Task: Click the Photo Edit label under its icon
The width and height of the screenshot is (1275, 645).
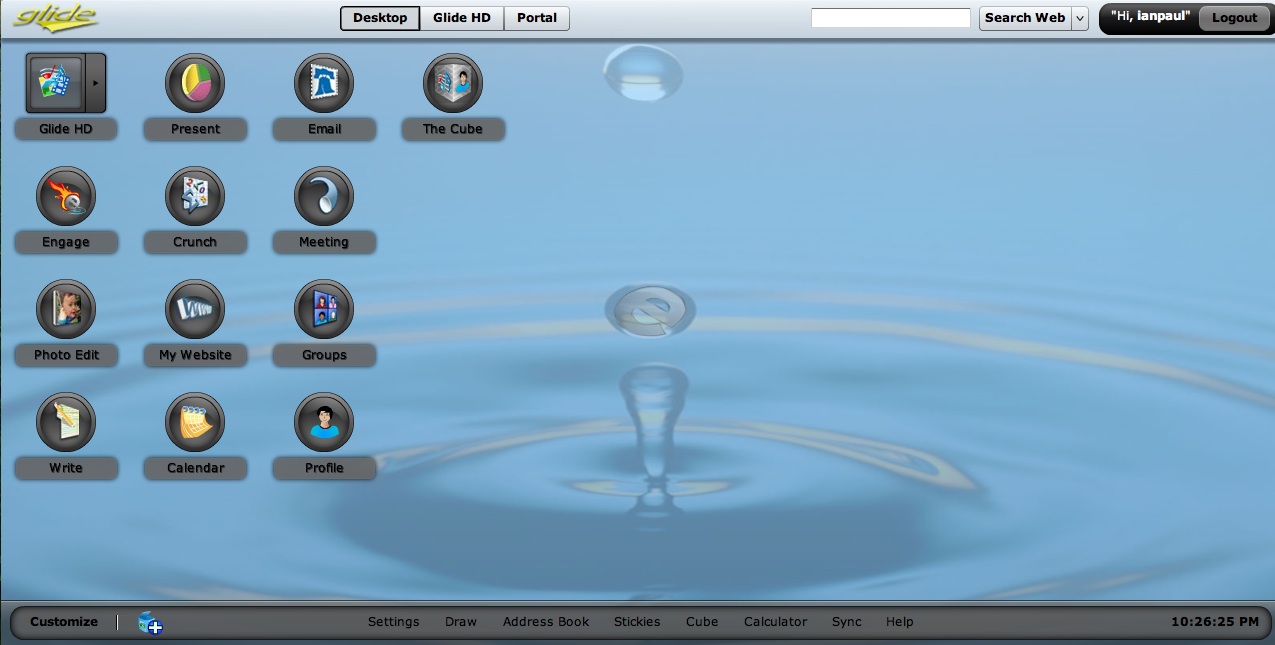Action: [66, 355]
